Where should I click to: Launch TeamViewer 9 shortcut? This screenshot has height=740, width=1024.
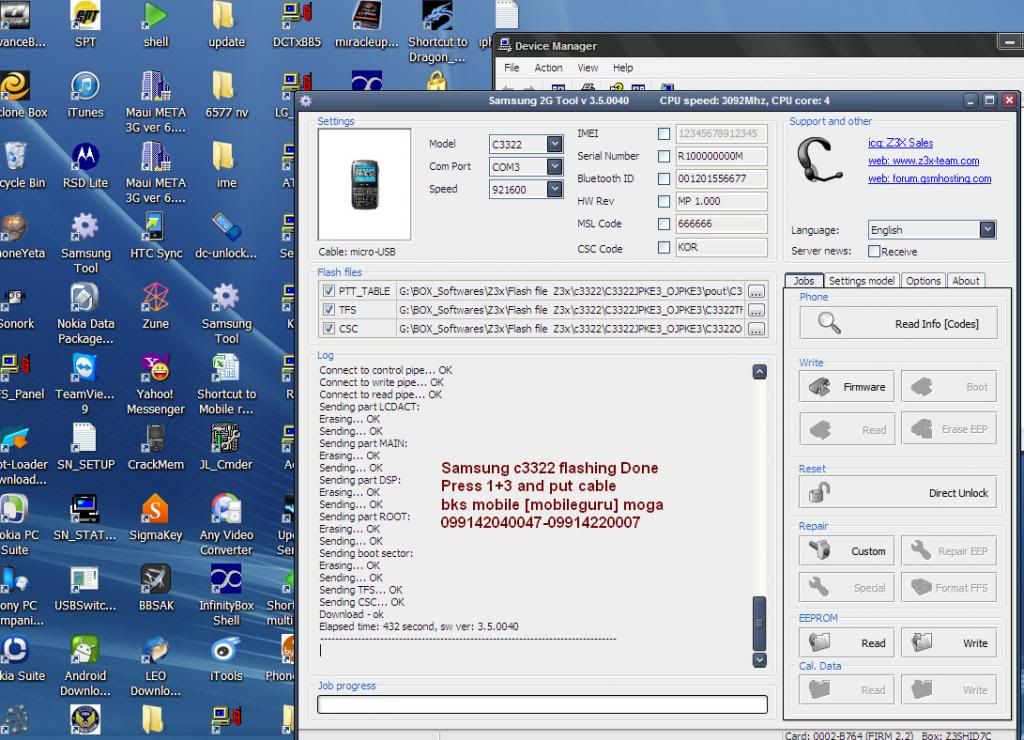click(85, 384)
